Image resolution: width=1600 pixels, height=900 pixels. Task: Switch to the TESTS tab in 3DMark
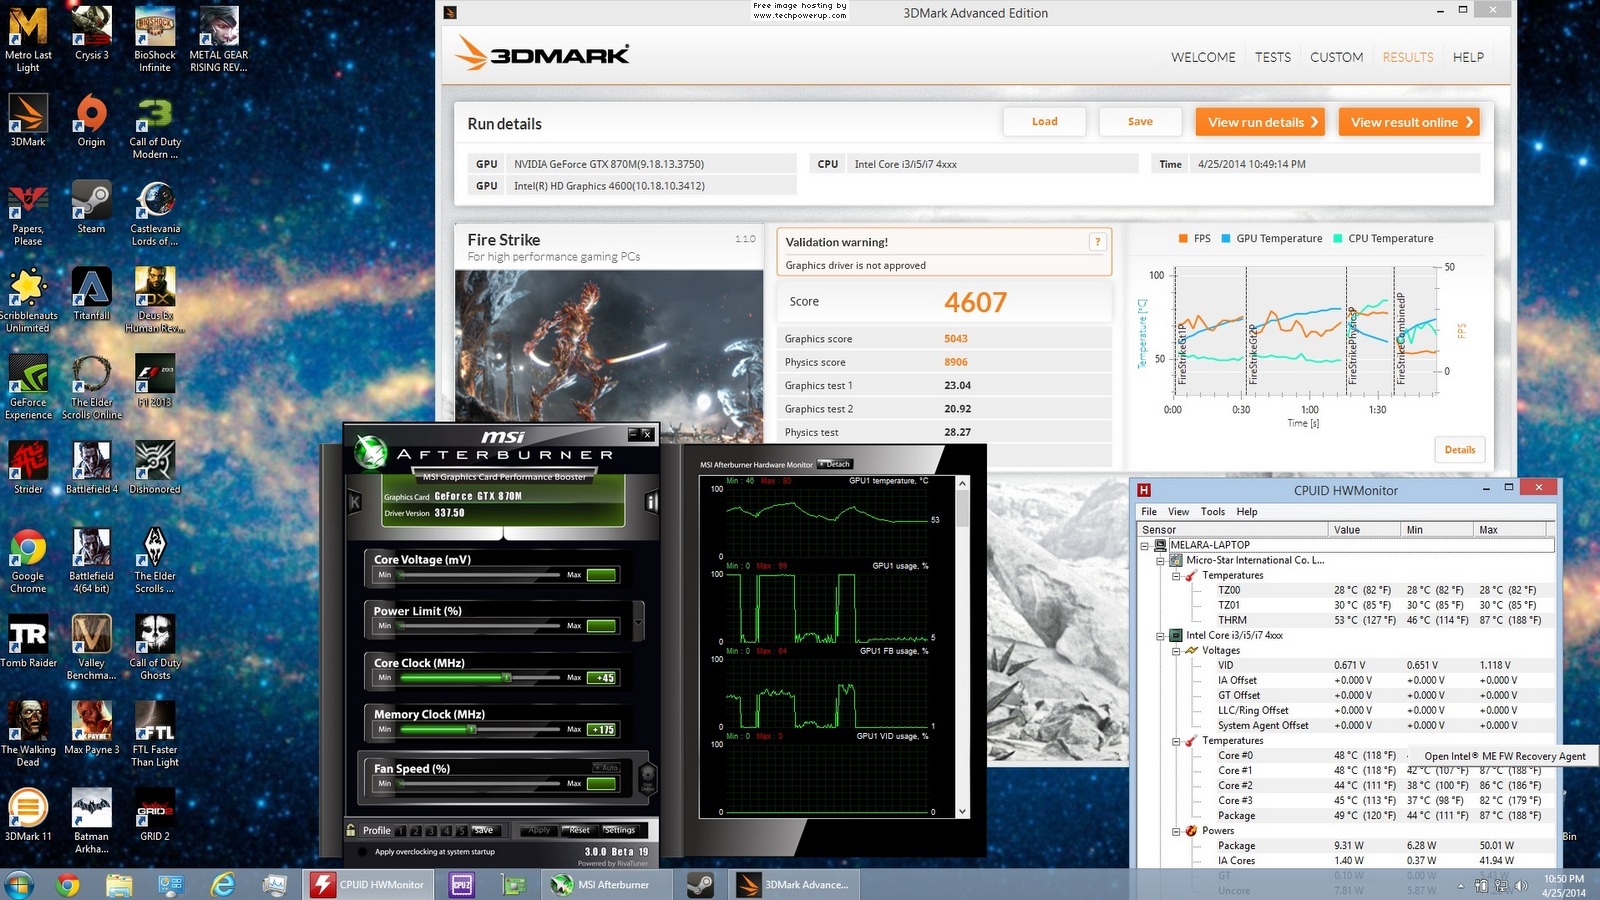(x=1273, y=57)
